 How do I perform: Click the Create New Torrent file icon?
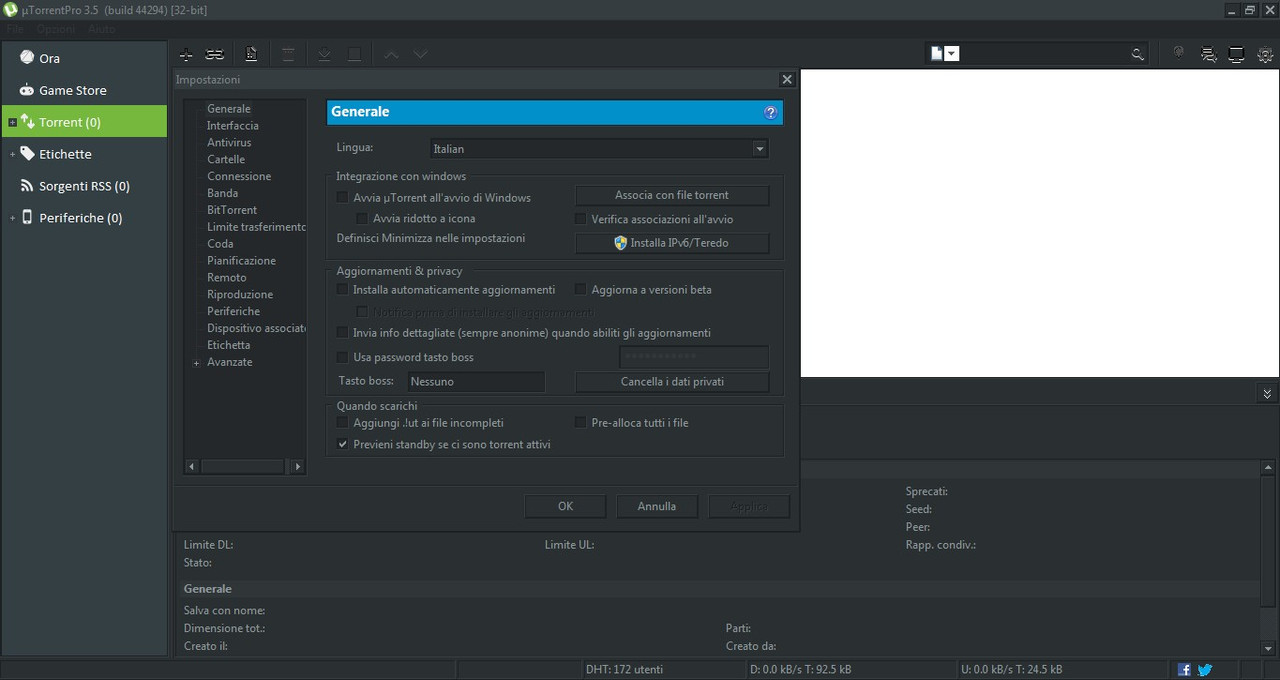[251, 54]
